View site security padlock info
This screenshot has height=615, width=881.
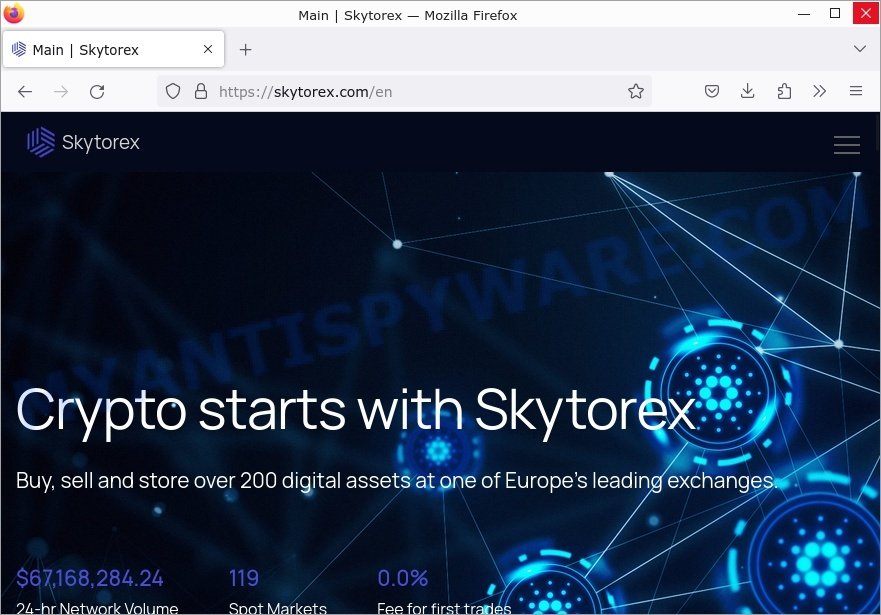(201, 92)
